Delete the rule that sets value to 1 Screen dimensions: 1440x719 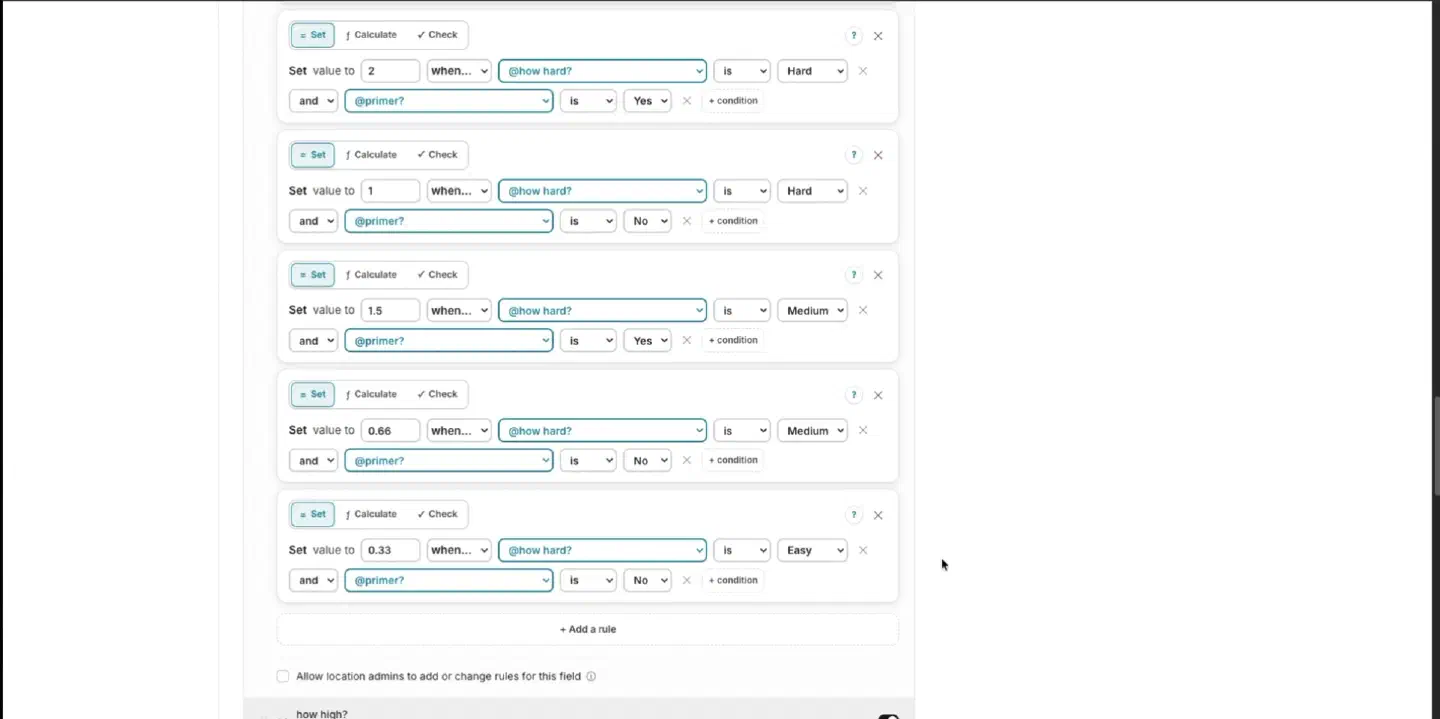coord(878,155)
